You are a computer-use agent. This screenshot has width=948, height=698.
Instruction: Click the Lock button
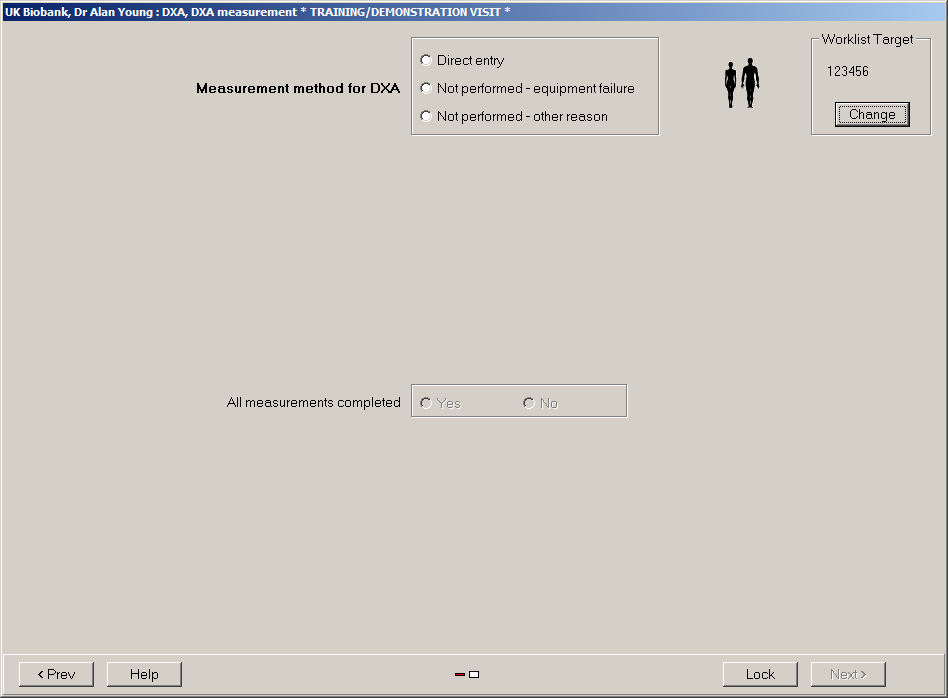760,674
